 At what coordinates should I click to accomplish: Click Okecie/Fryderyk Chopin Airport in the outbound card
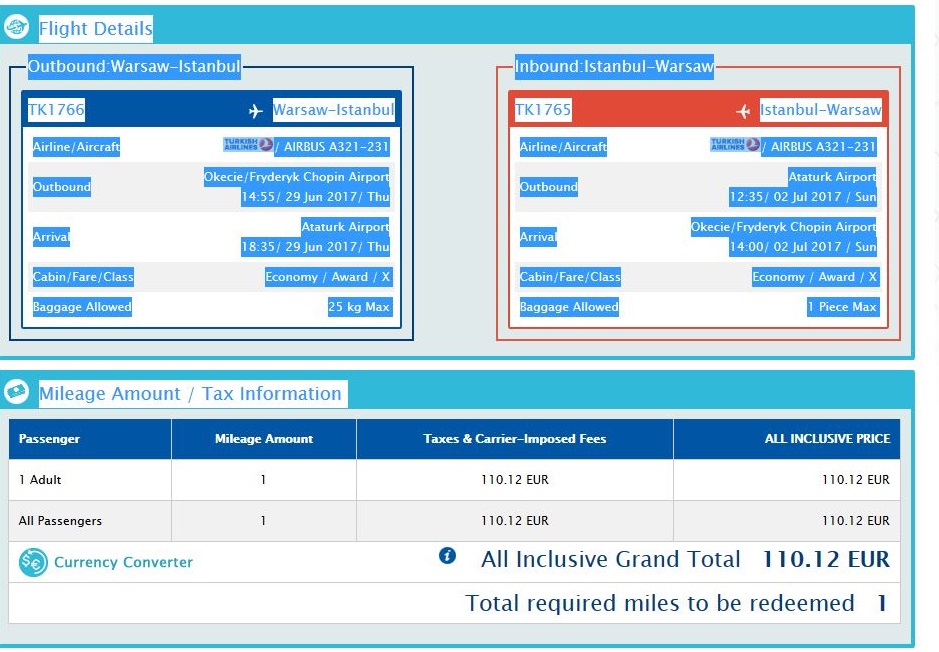[296, 177]
